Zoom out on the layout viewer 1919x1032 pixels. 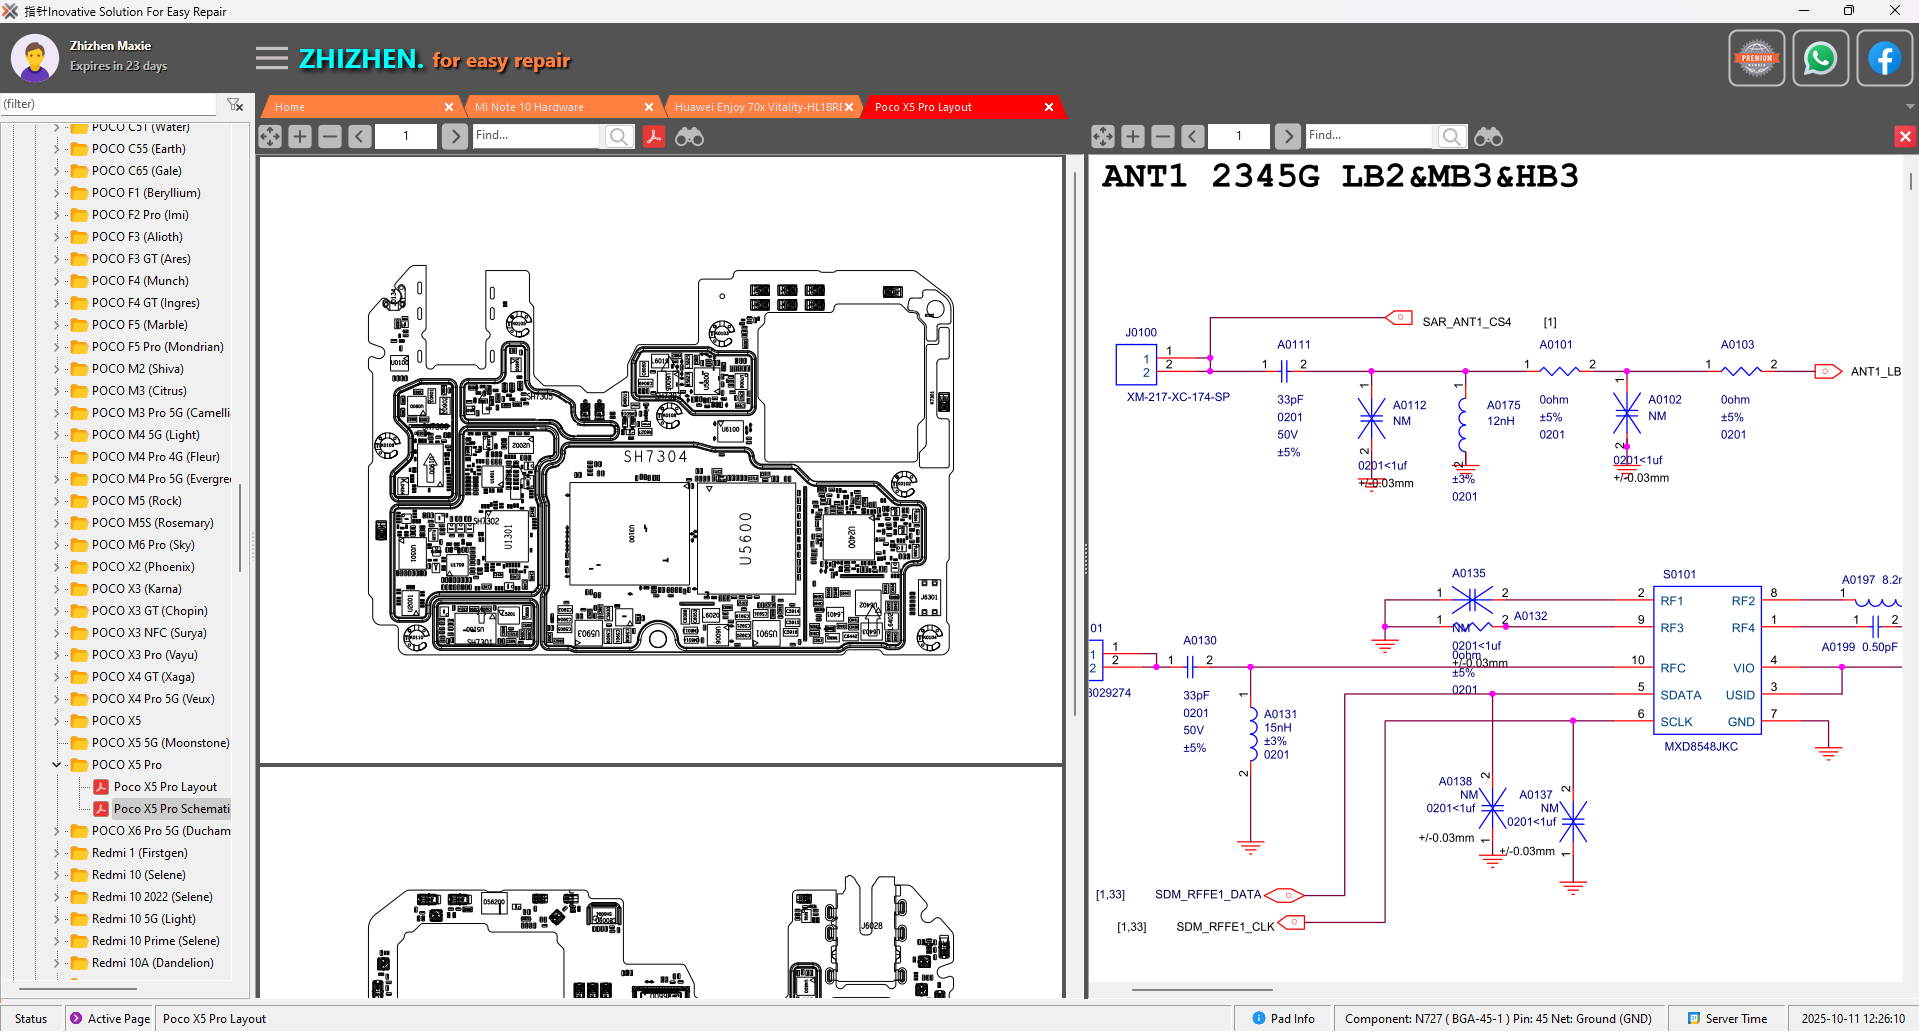(x=330, y=136)
